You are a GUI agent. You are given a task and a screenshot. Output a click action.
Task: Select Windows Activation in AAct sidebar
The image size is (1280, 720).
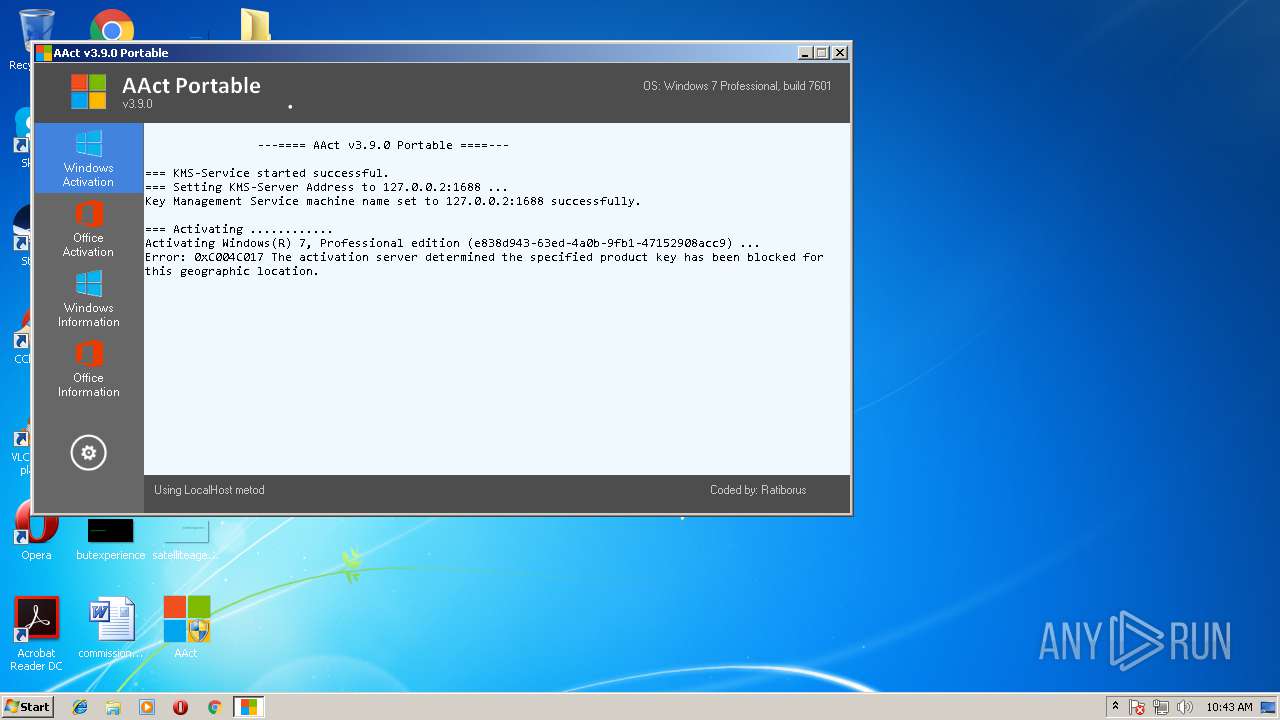(89, 158)
